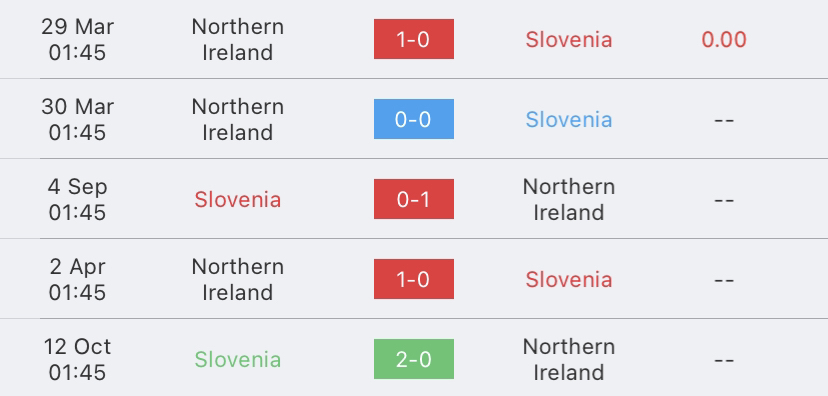This screenshot has width=828, height=396.
Task: Select red Slovenia in 2 Apr row
Action: click(569, 279)
